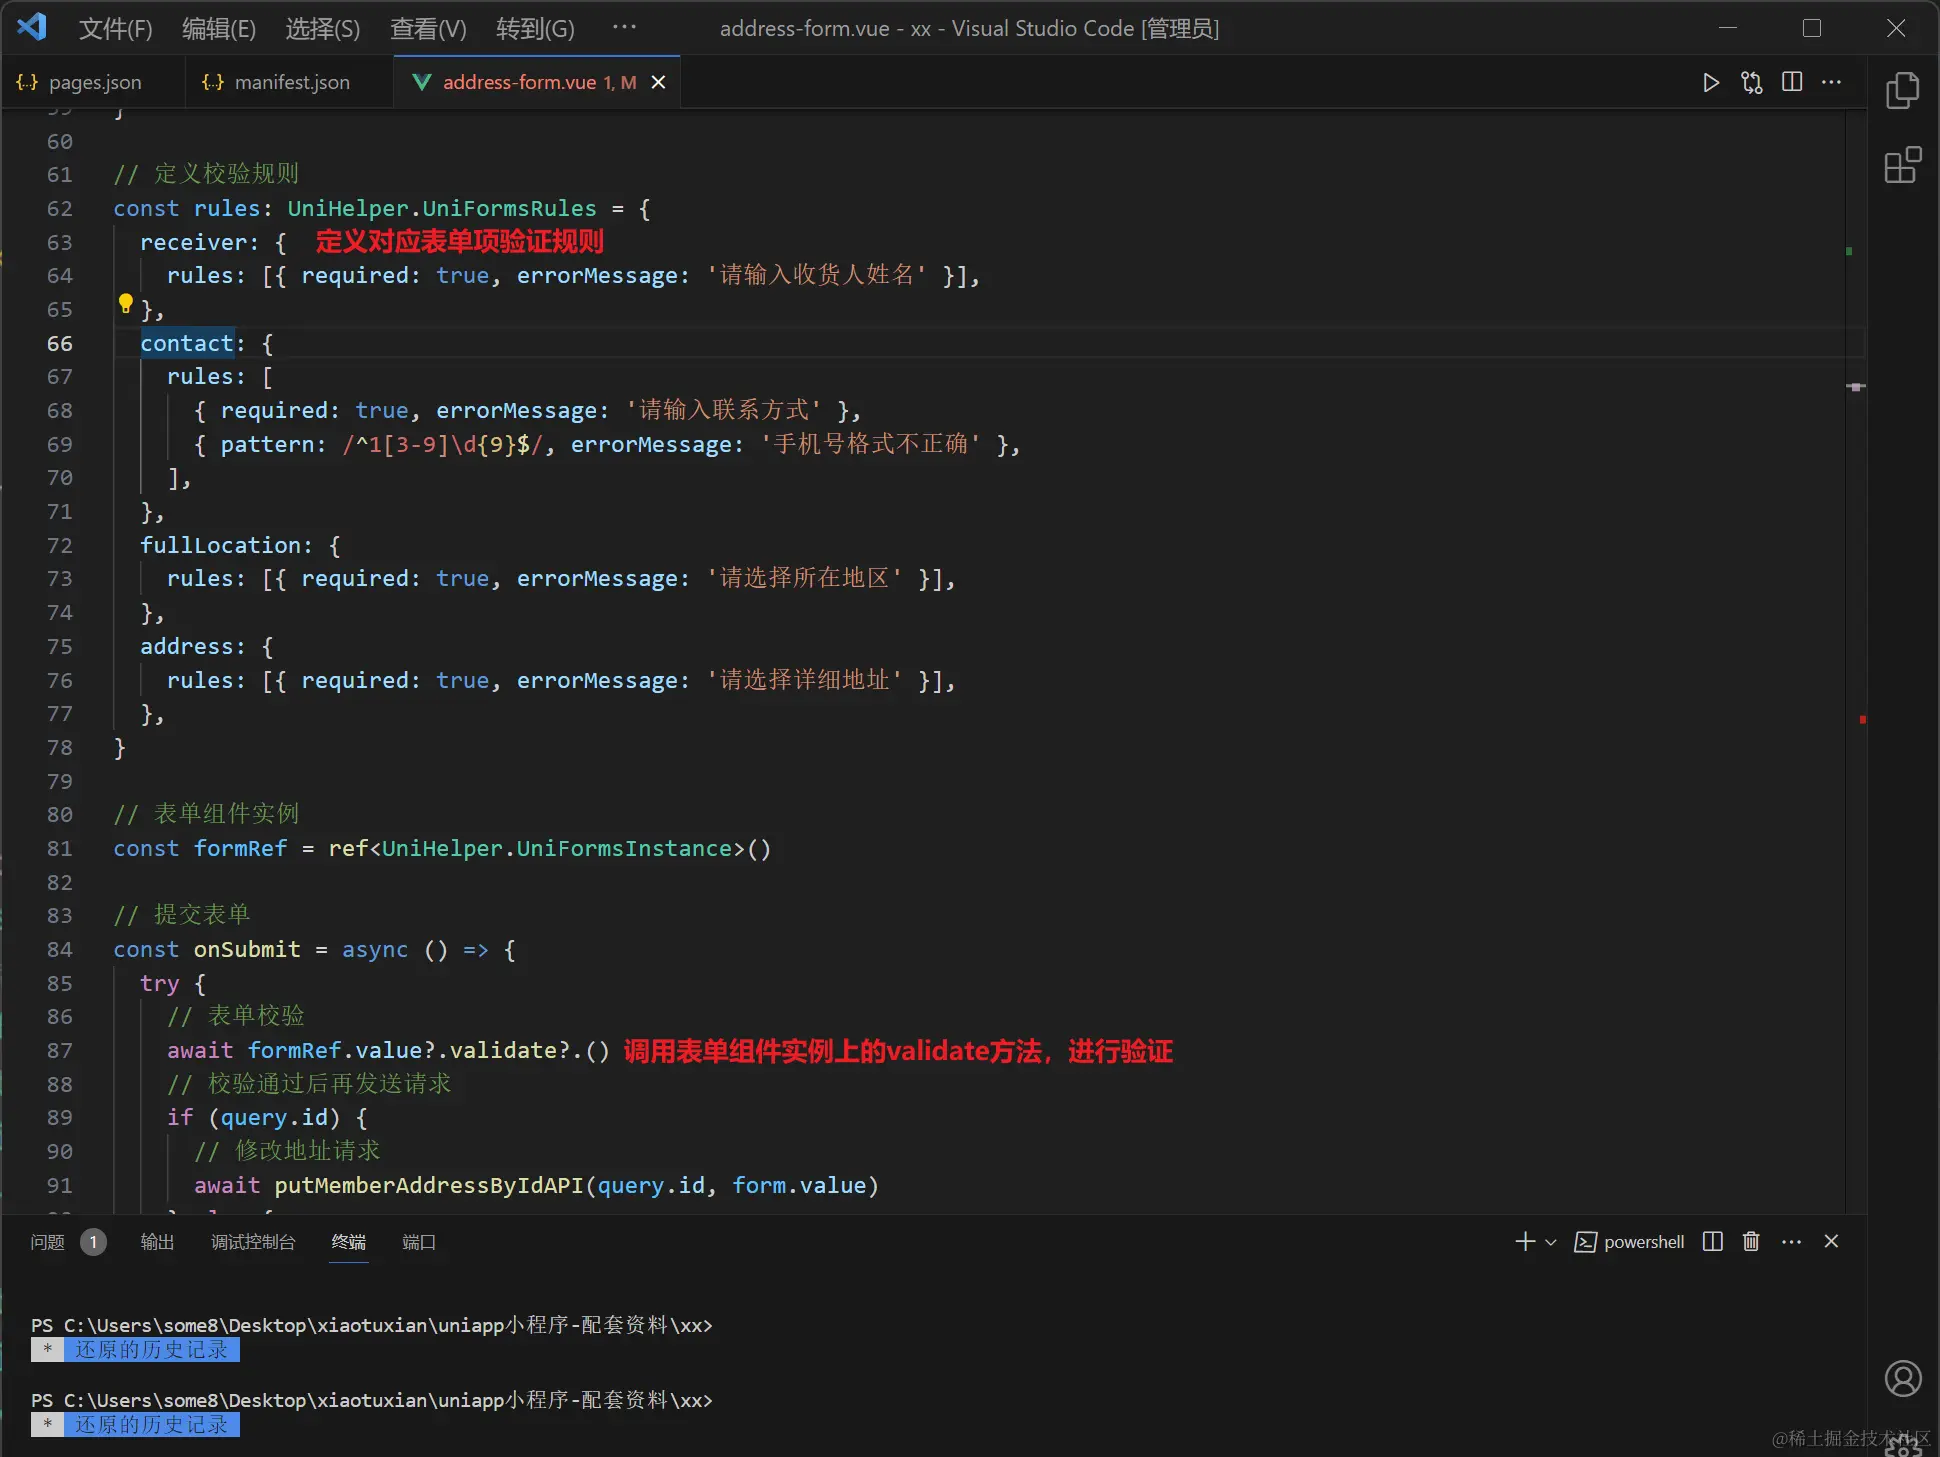
Task: Click the address key on line 75
Action: point(186,646)
